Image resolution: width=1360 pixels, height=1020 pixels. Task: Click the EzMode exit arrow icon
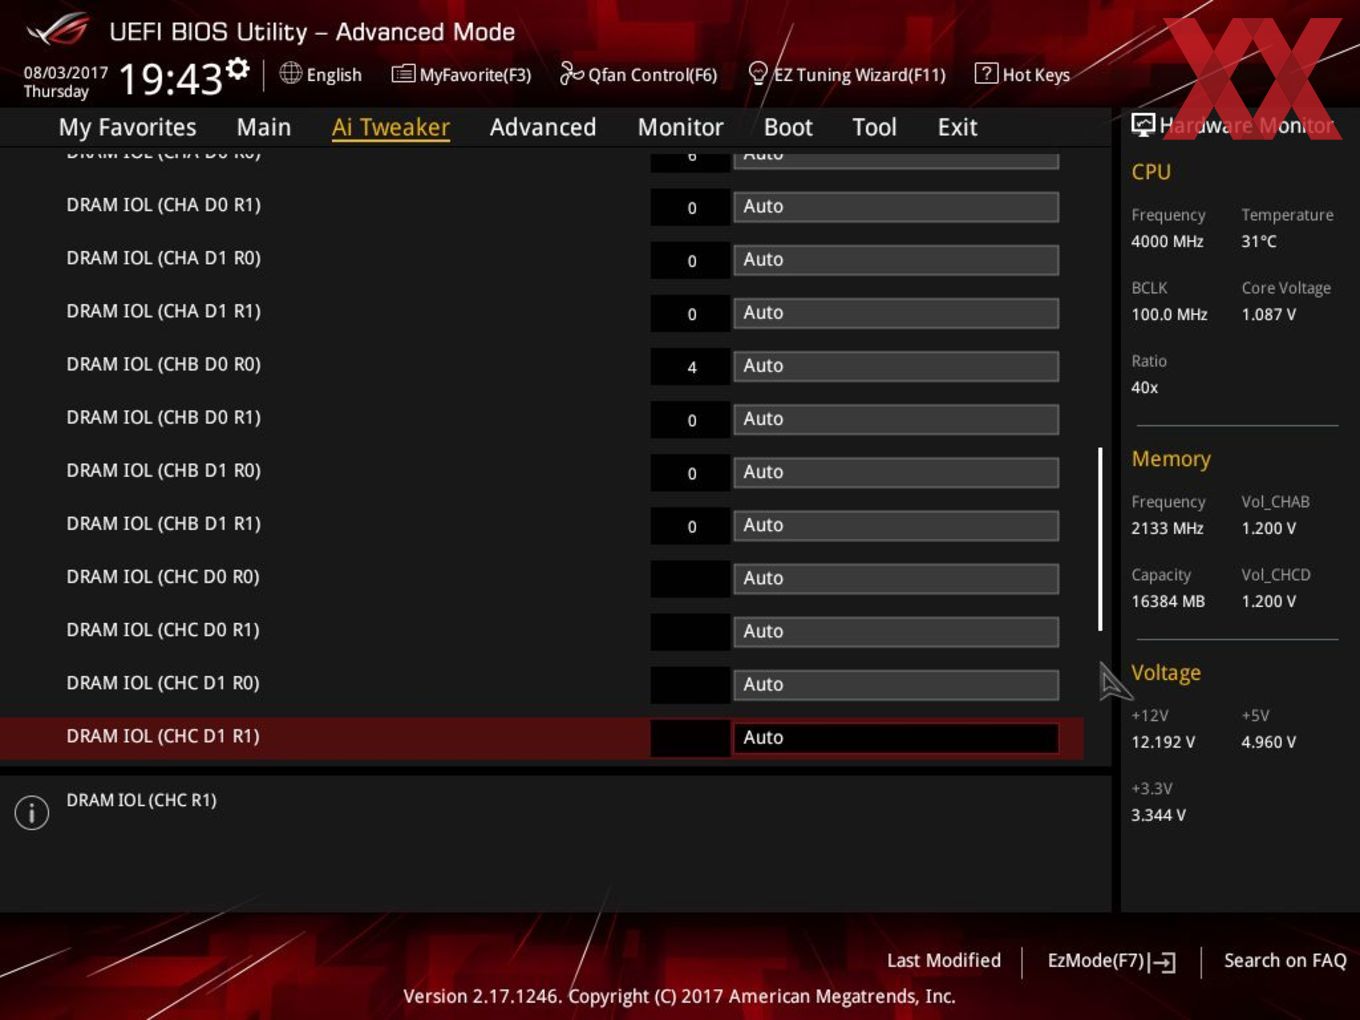1162,962
